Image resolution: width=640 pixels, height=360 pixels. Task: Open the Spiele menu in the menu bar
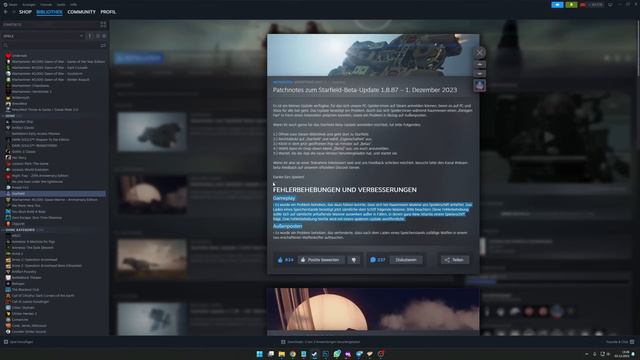tap(61, 4)
